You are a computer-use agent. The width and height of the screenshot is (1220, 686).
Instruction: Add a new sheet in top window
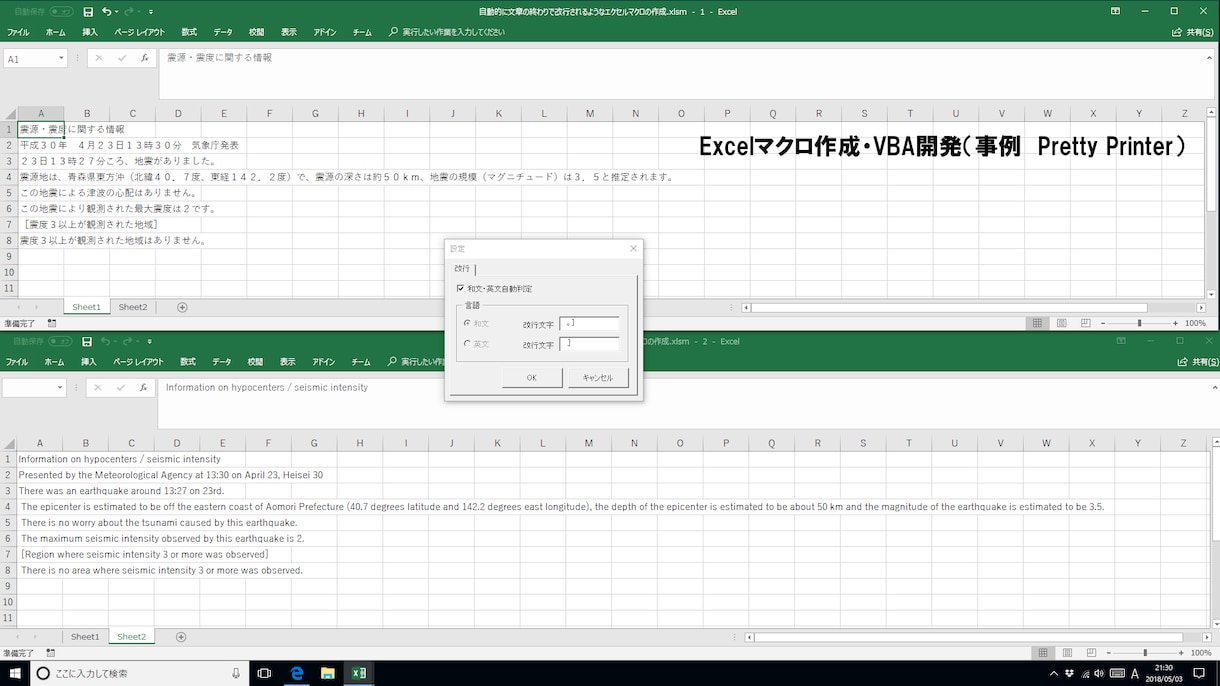coord(182,307)
